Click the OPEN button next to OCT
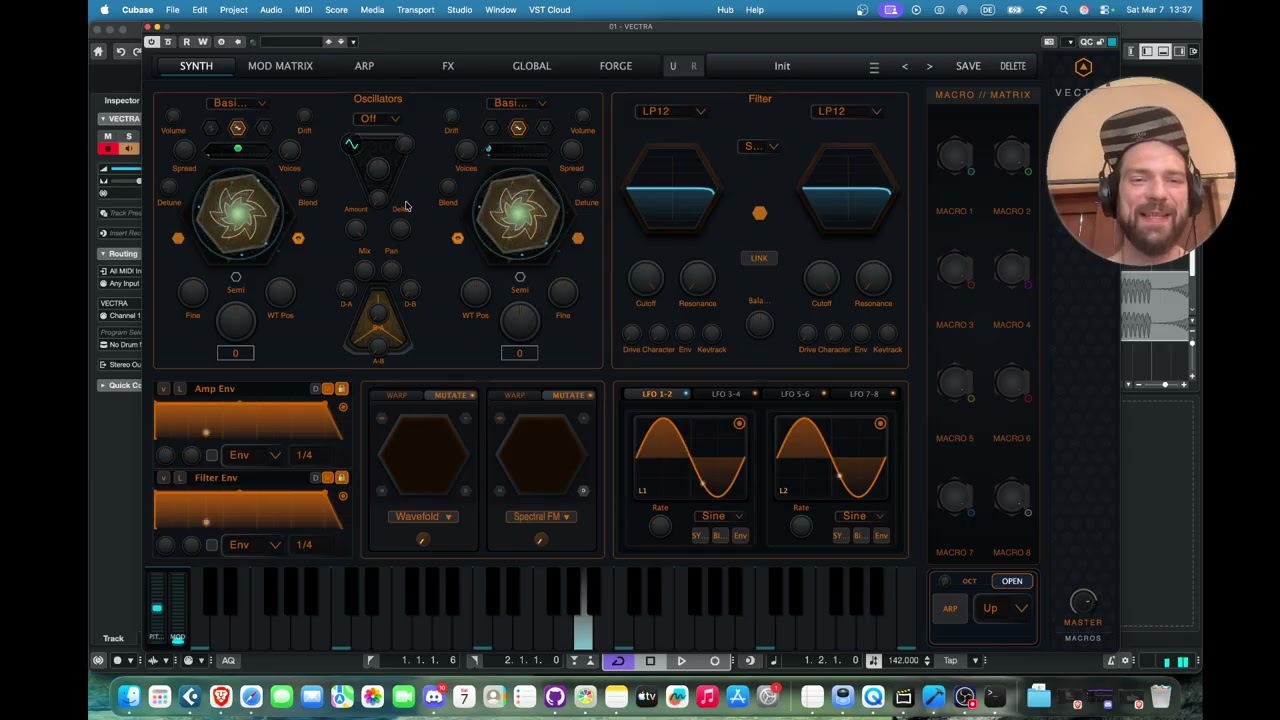Viewport: 1280px width, 720px height. 1012,581
